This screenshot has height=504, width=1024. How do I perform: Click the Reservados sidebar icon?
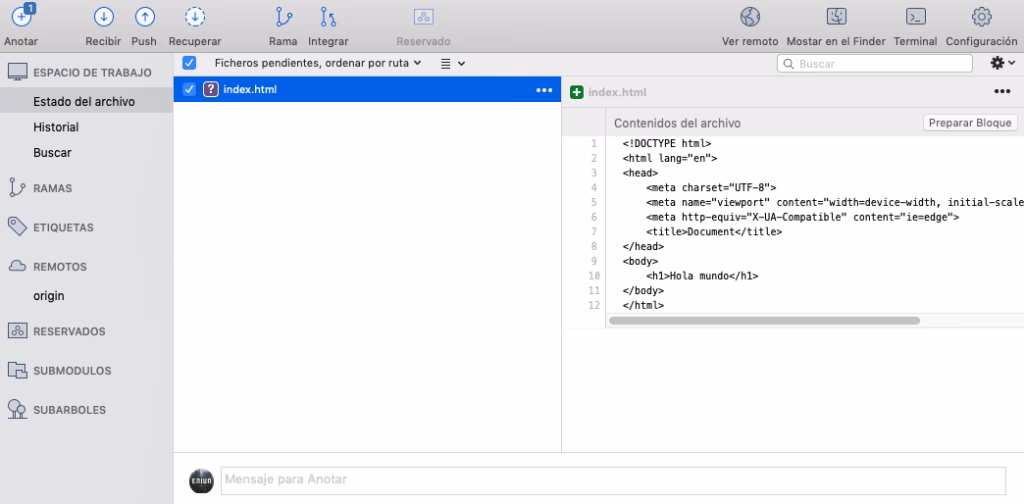coord(17,331)
